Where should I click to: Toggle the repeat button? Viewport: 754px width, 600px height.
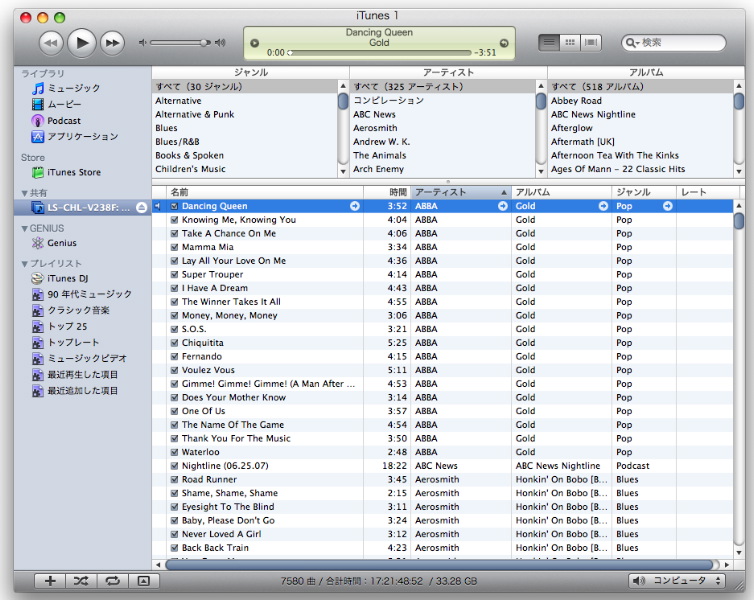(x=113, y=581)
